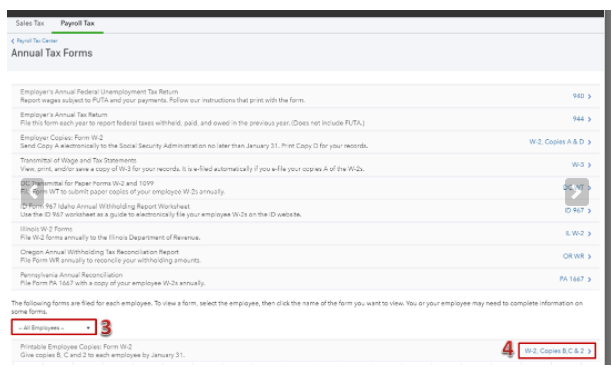Click Illinois W-2 Forms row title
612x369 pixels.
[46, 229]
